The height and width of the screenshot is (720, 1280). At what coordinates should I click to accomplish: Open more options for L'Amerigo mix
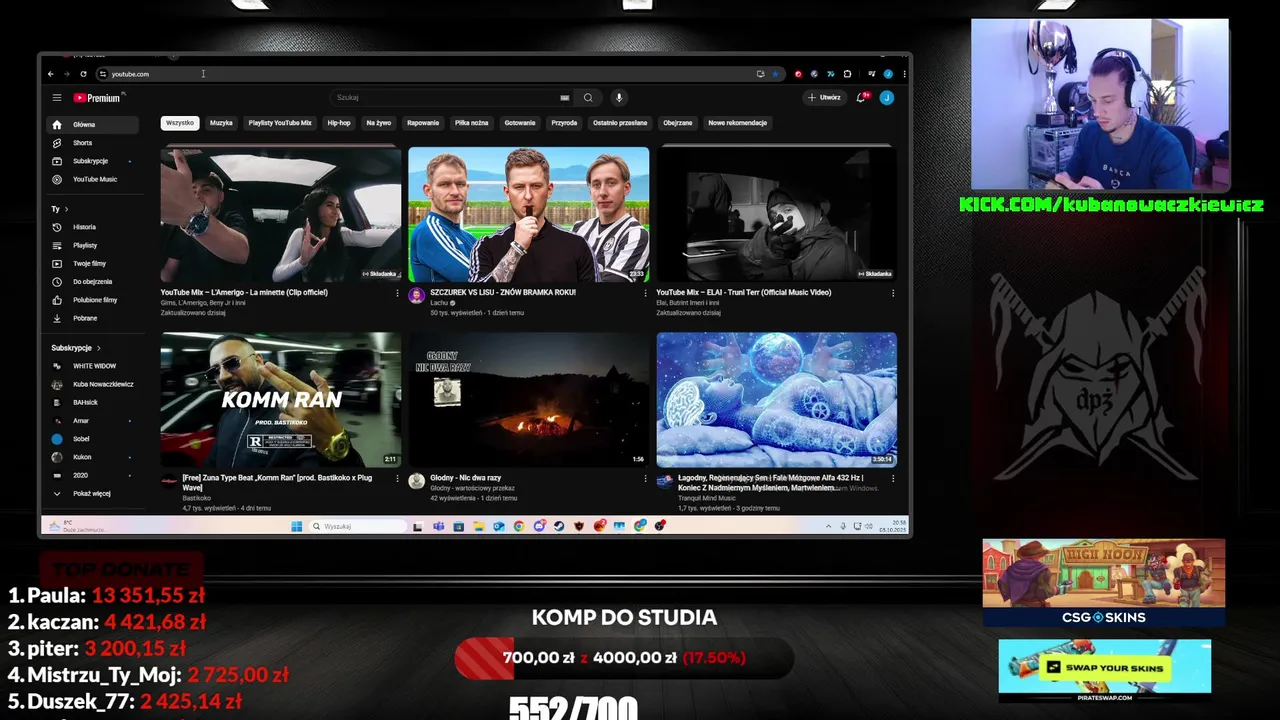pyautogui.click(x=397, y=293)
